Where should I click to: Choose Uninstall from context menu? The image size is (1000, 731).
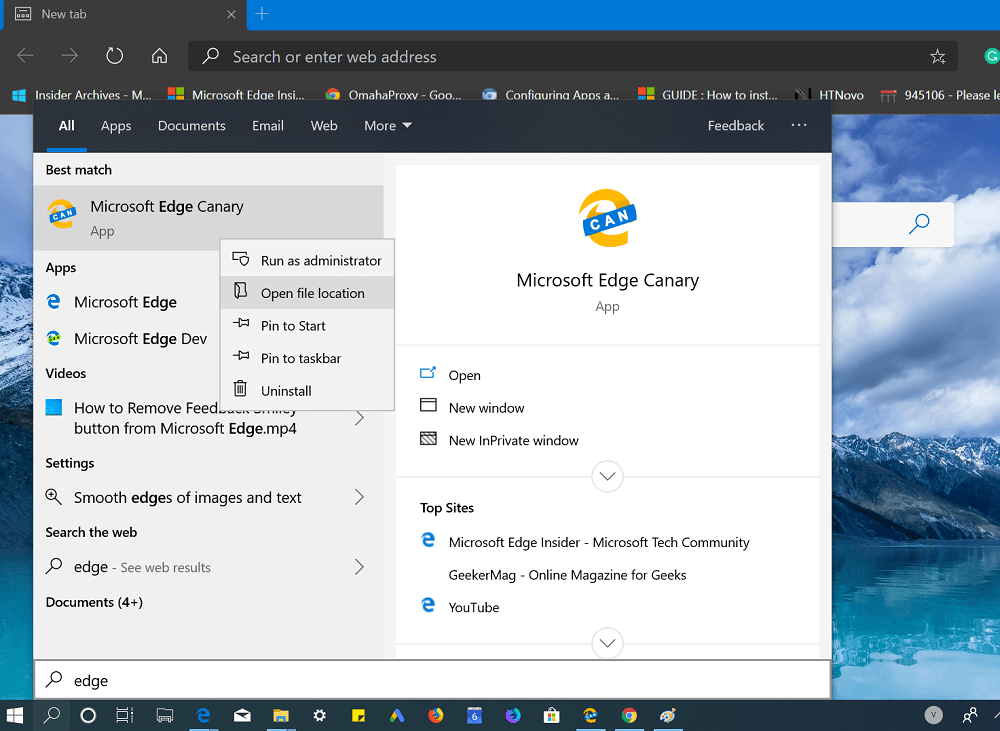307,390
